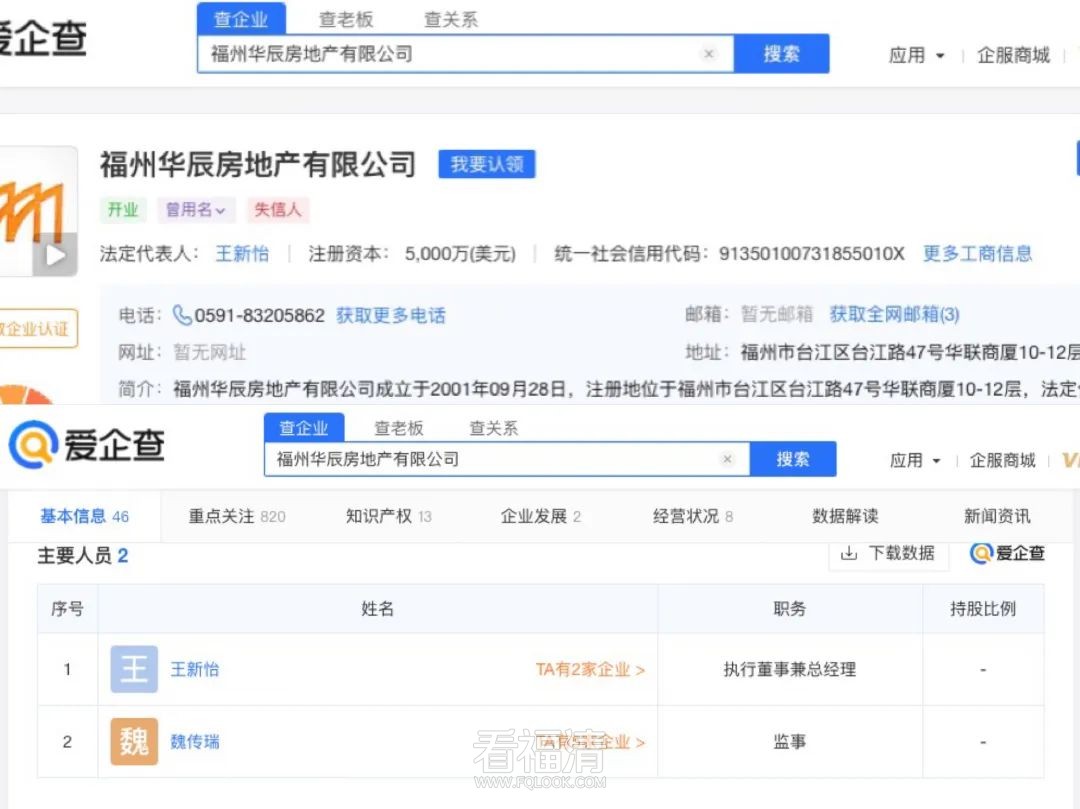Open the 应用 dropdown in top header
Viewport: 1080px width, 809px height.
pos(916,55)
